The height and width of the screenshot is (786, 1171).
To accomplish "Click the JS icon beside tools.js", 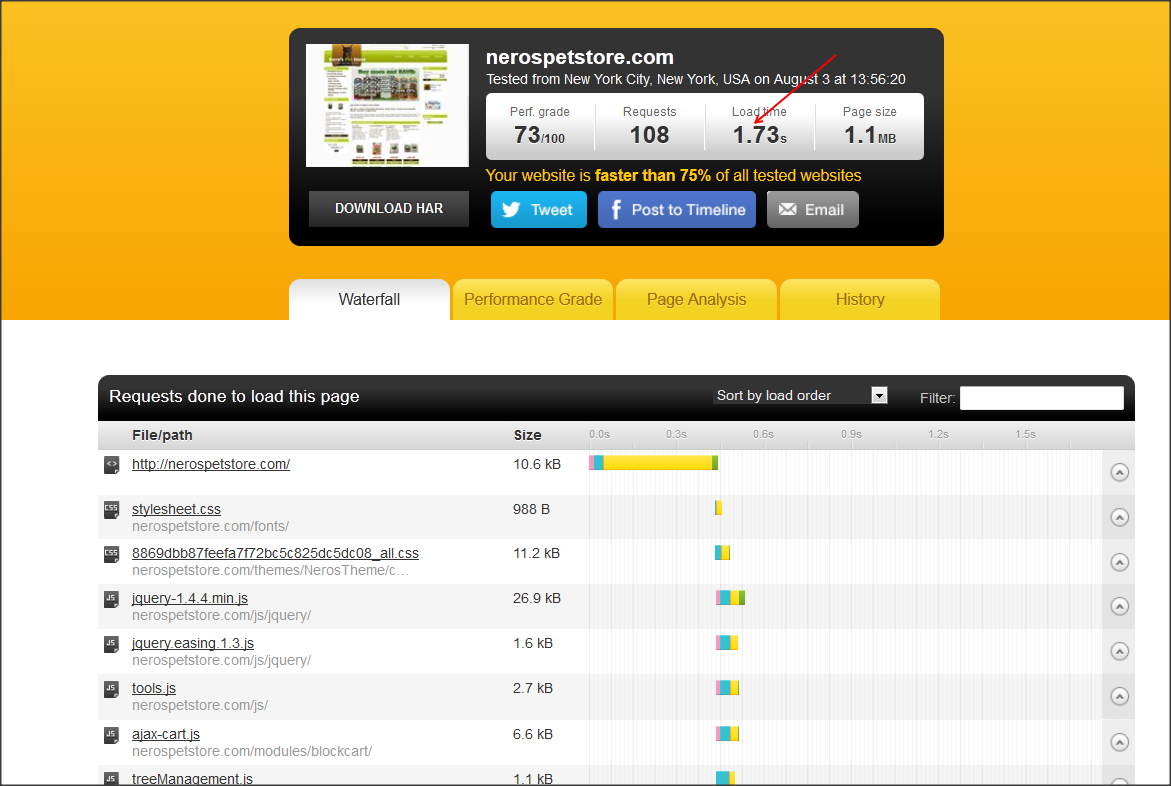I will (111, 689).
